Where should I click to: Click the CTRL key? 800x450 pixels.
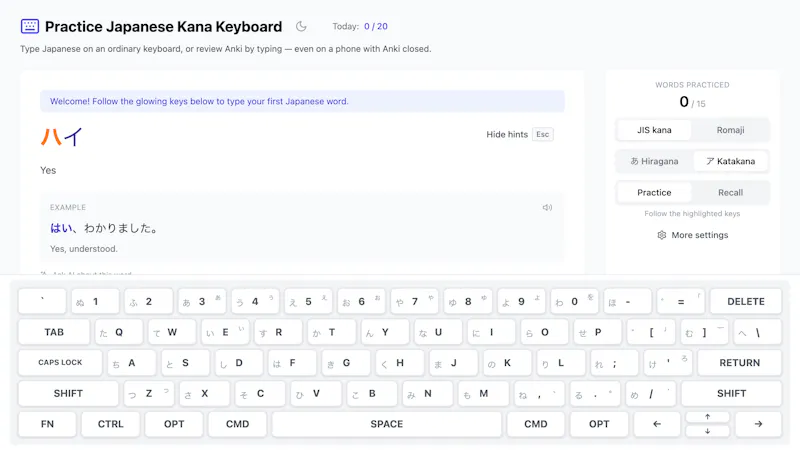pyautogui.click(x=110, y=423)
